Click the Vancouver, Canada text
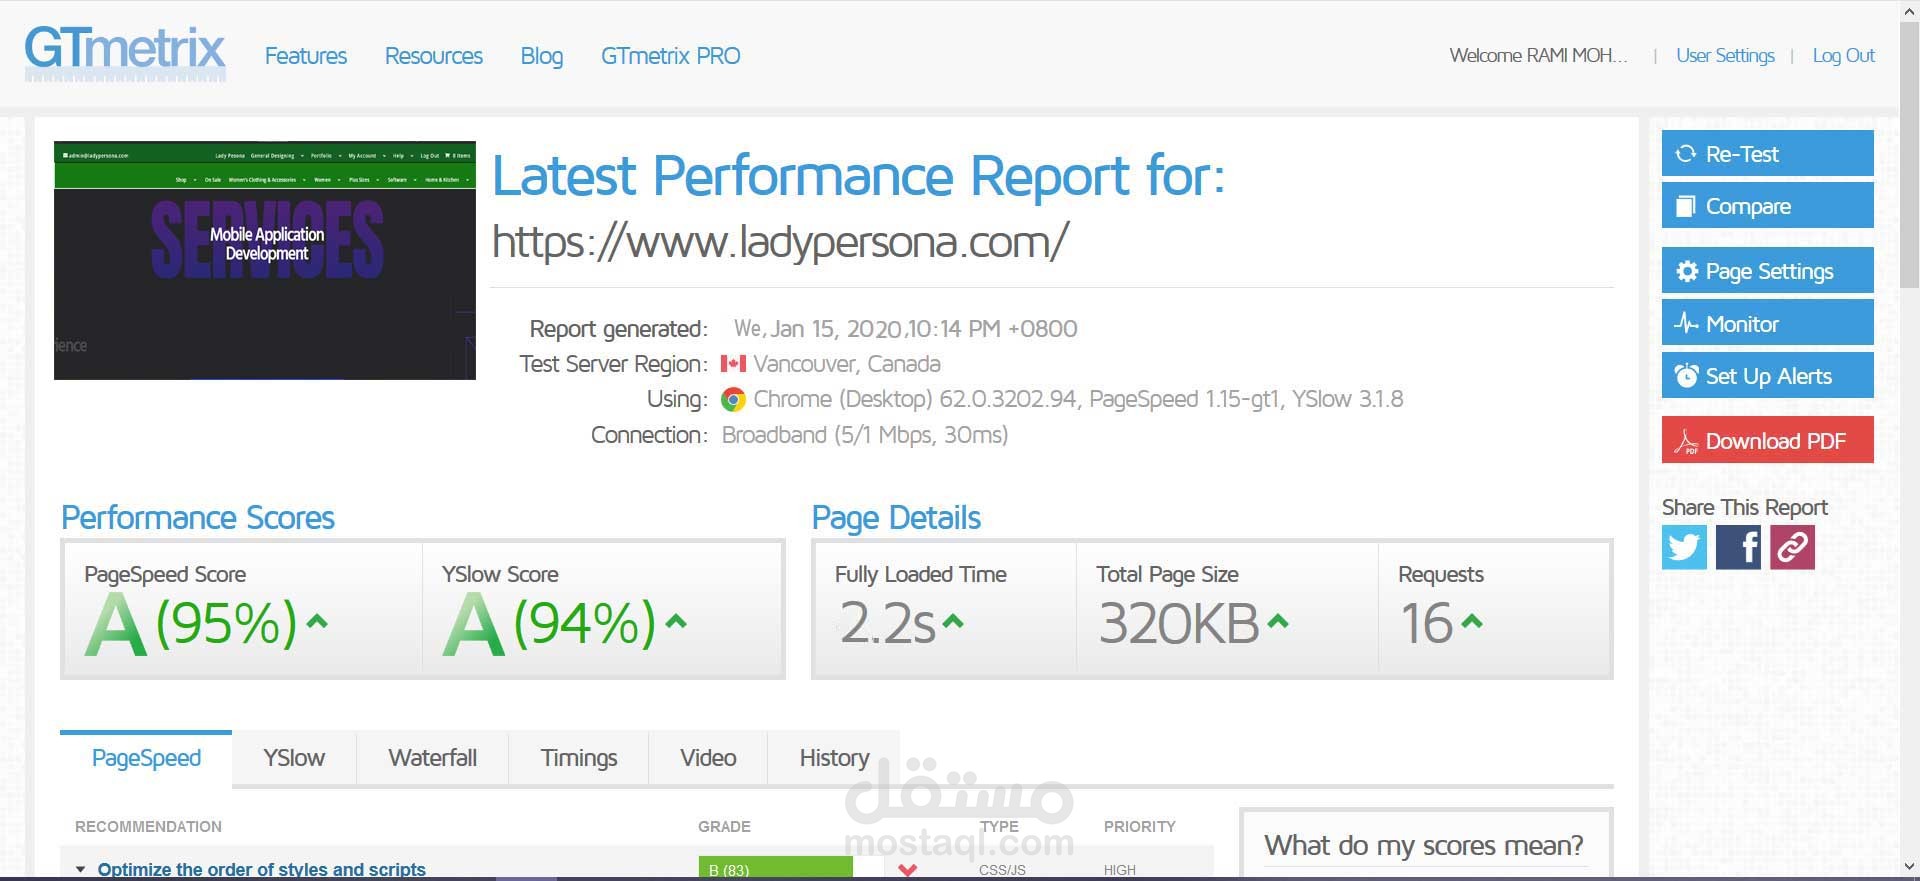 pos(847,364)
